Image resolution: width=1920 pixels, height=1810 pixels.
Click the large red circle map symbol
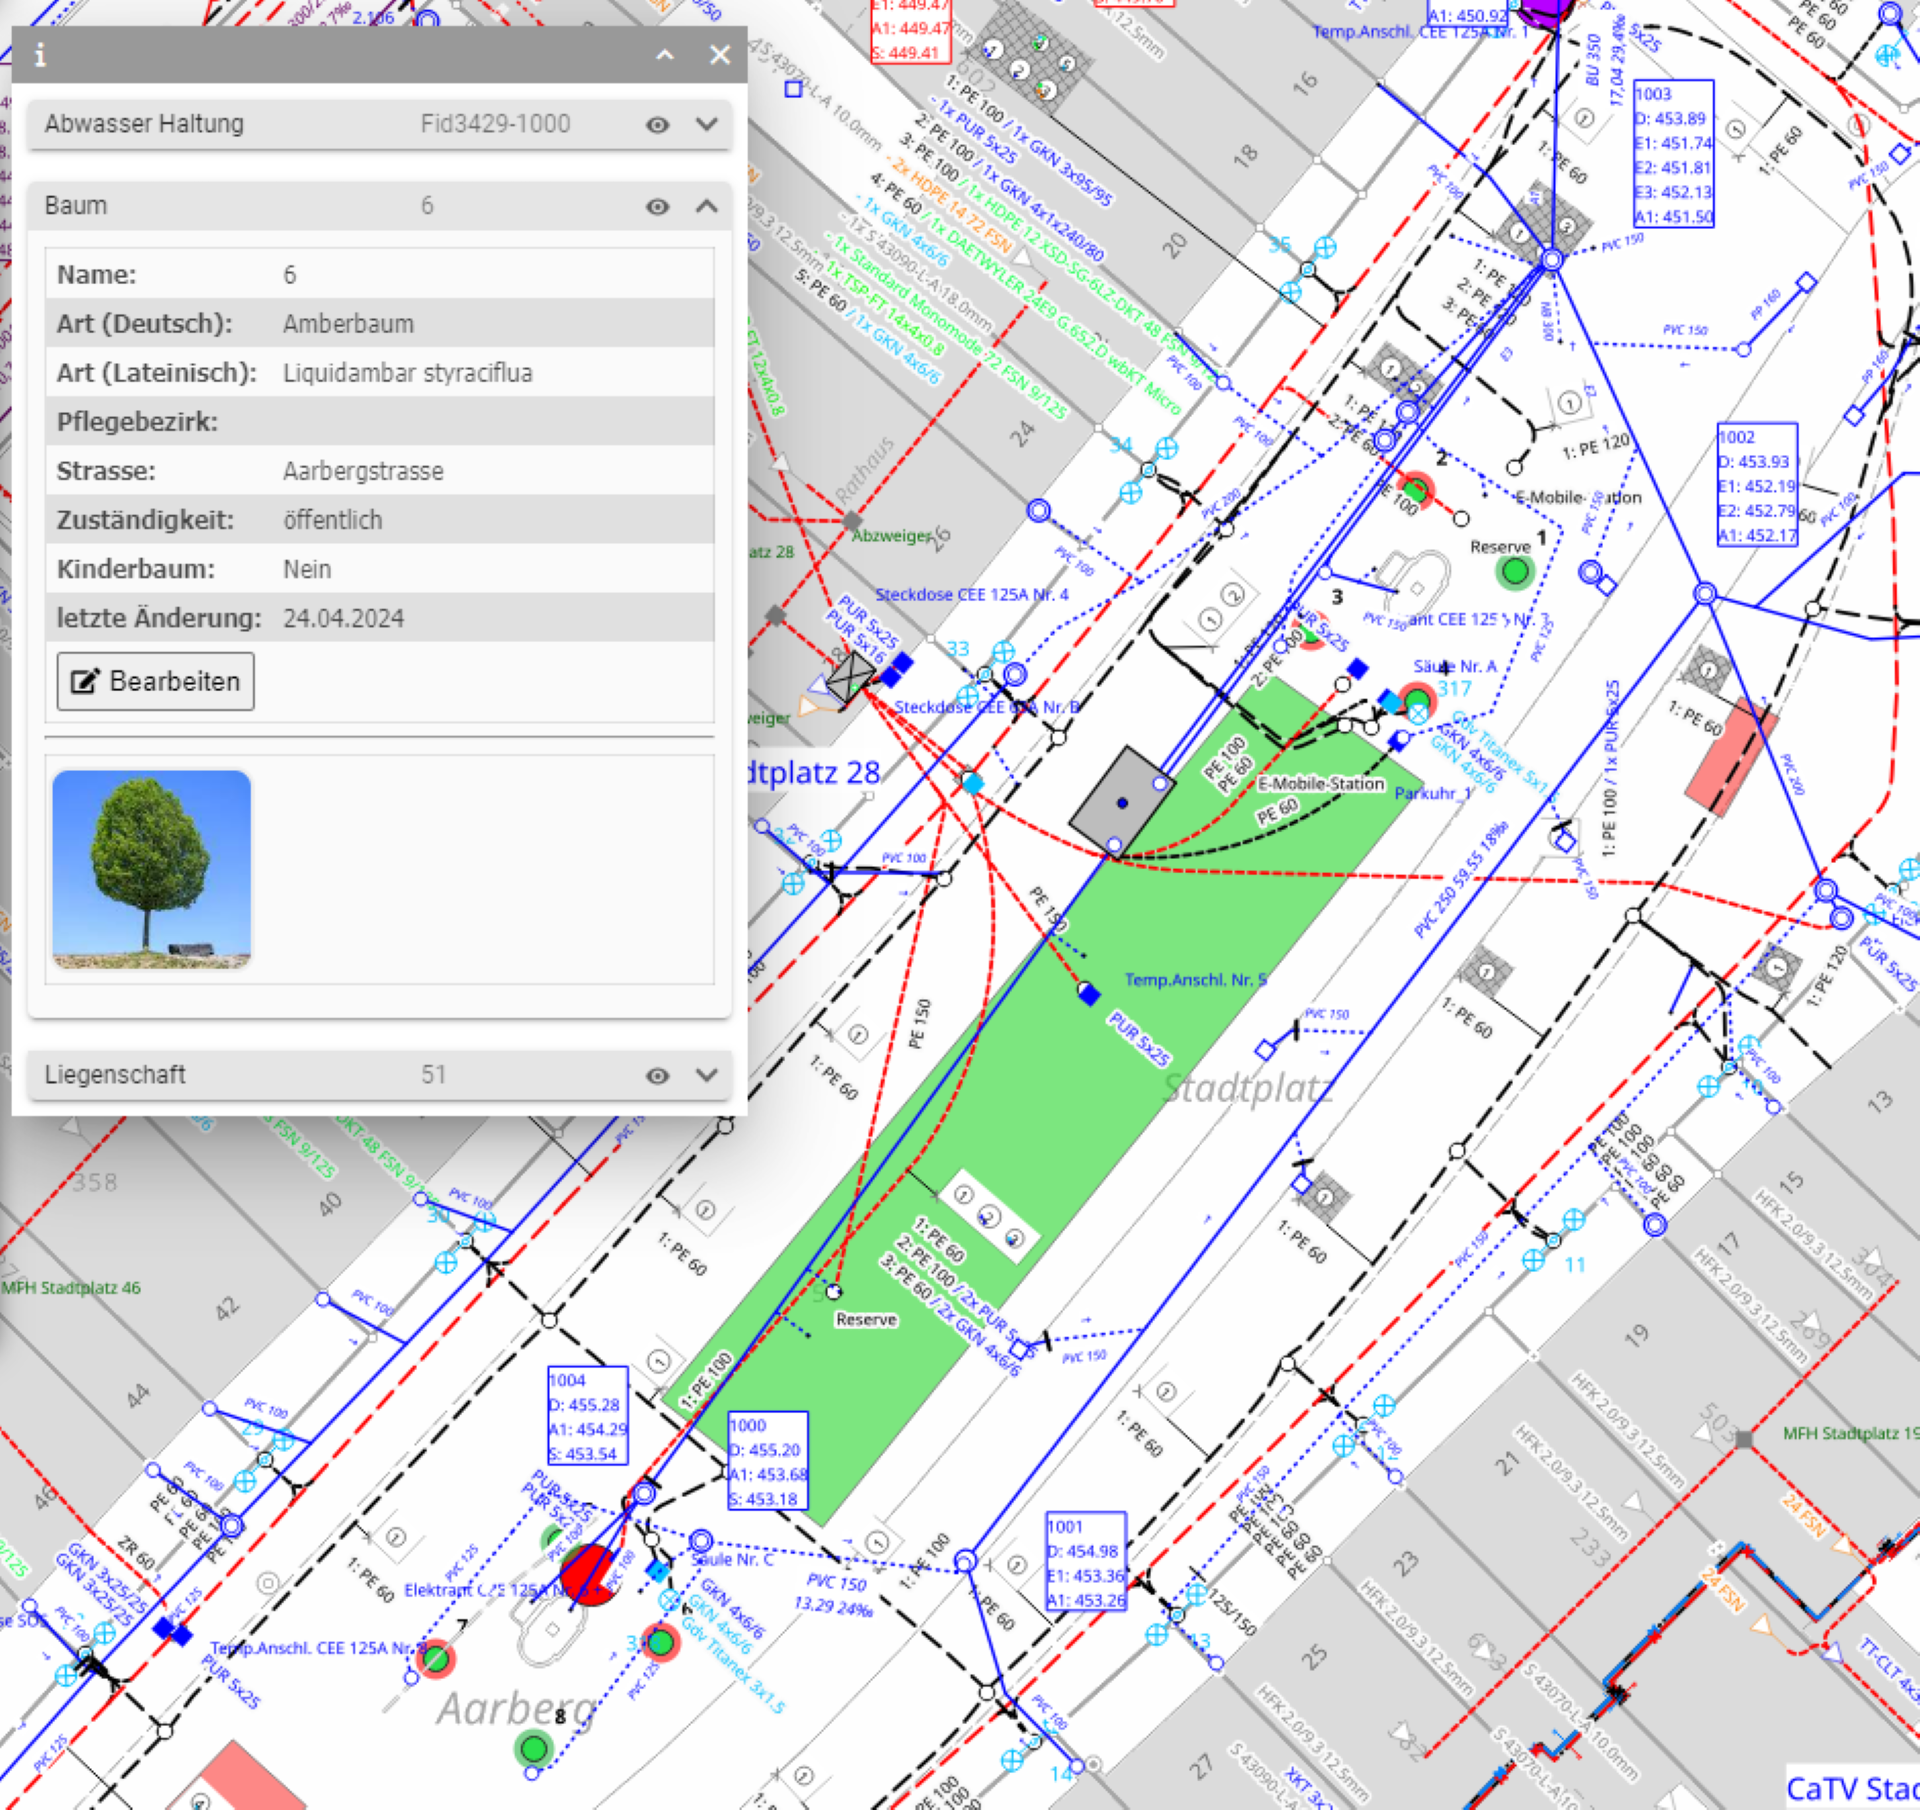click(x=588, y=1575)
